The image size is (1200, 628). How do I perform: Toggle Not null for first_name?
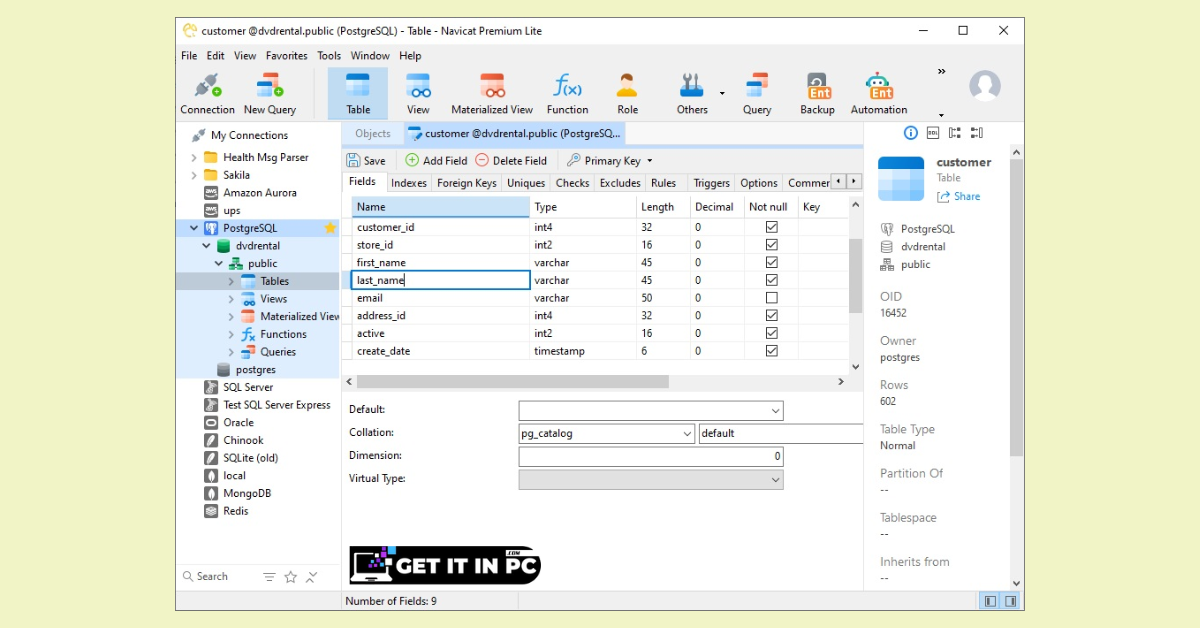tap(771, 263)
